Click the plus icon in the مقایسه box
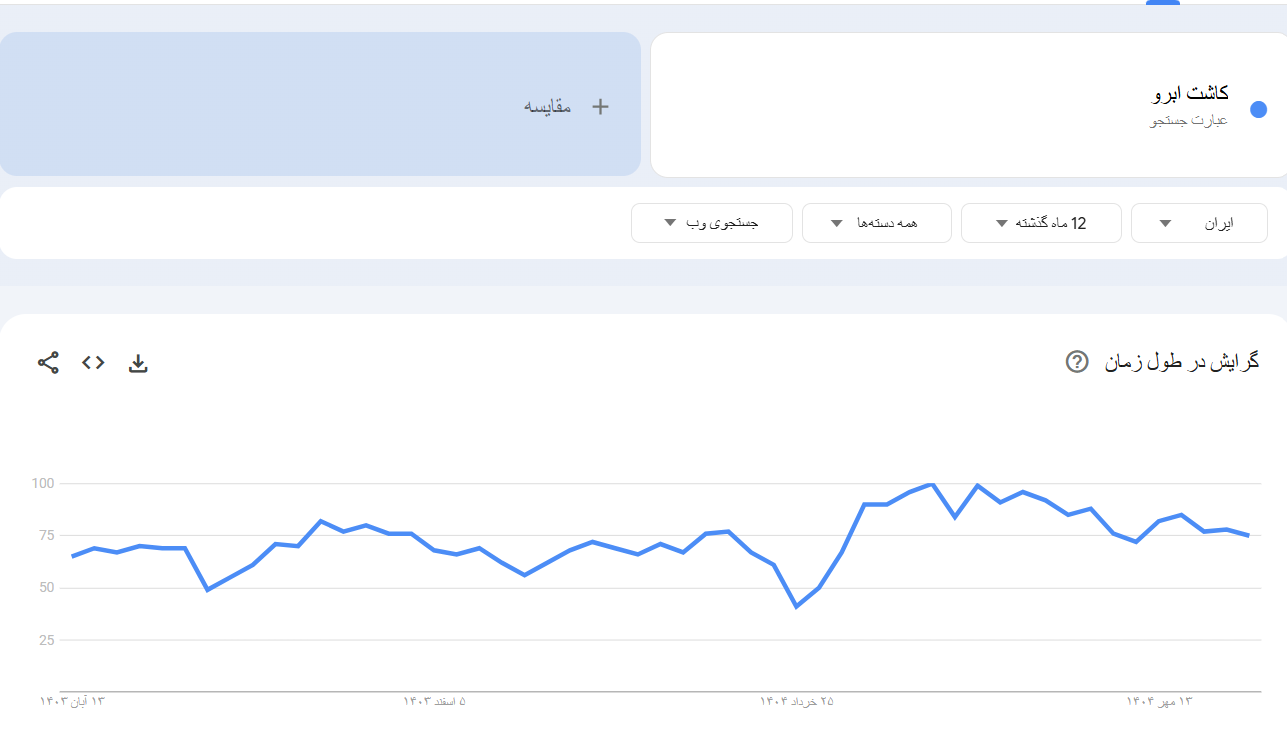The width and height of the screenshot is (1287, 736). pyautogui.click(x=600, y=106)
